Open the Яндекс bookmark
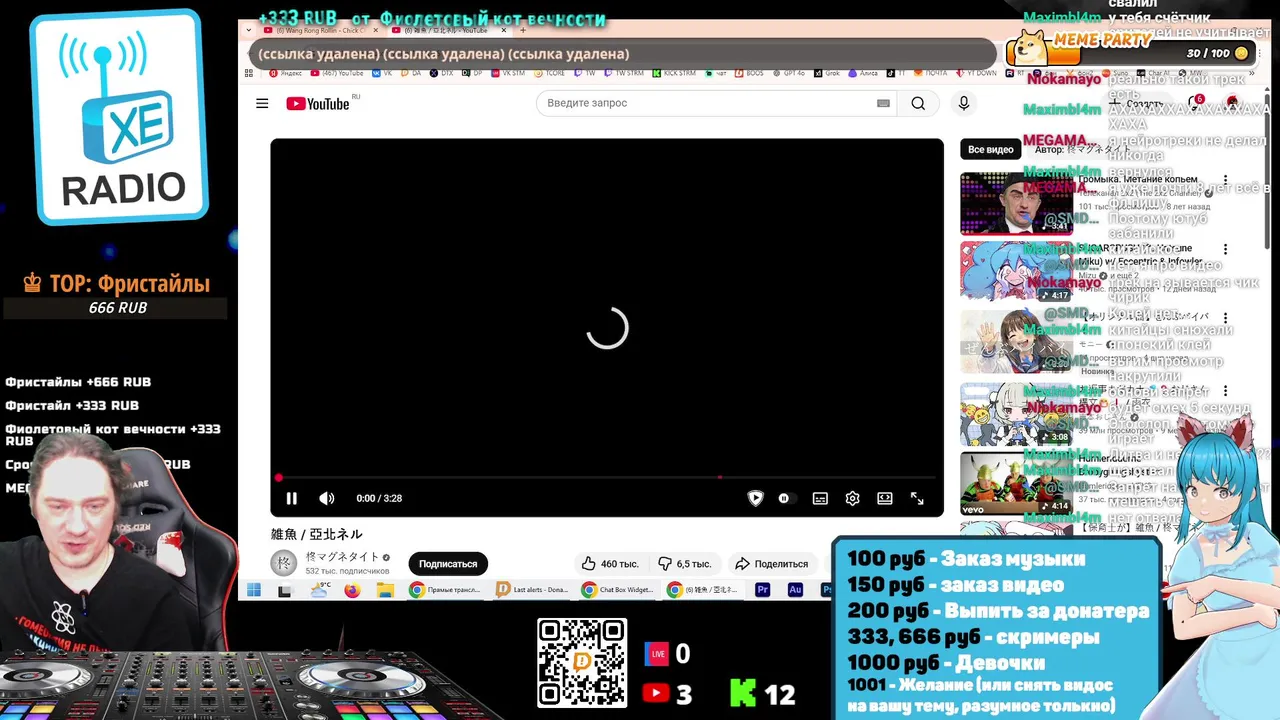Image resolution: width=1280 pixels, height=720 pixels. [x=285, y=73]
